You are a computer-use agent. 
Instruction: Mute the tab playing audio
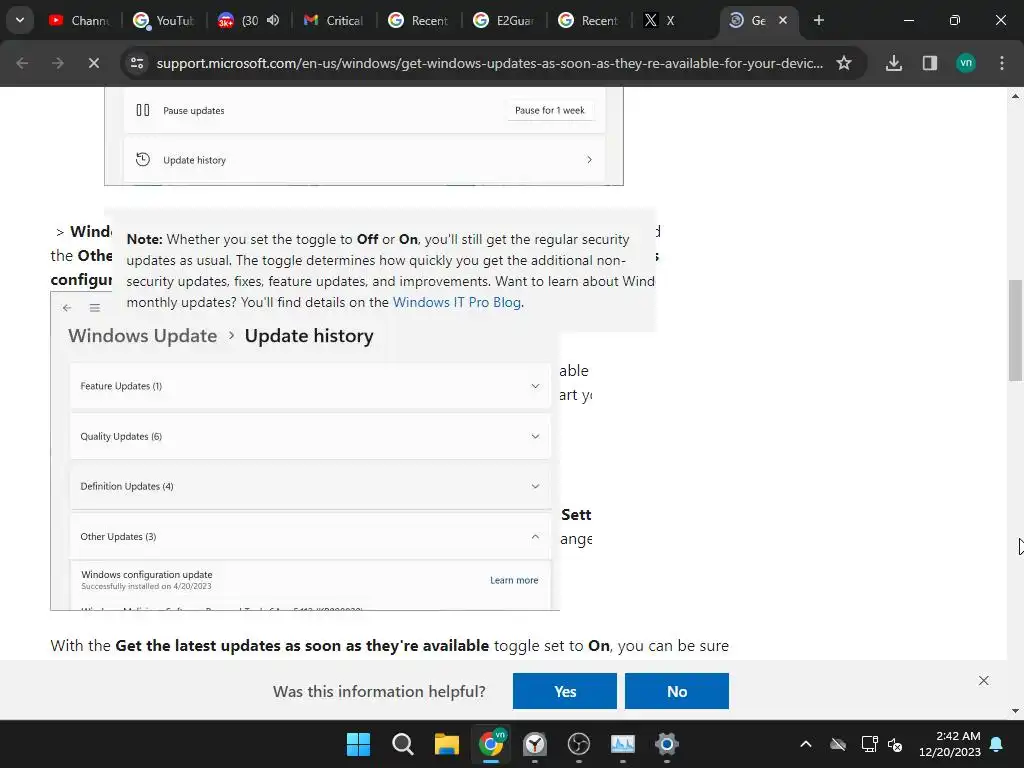point(273,20)
